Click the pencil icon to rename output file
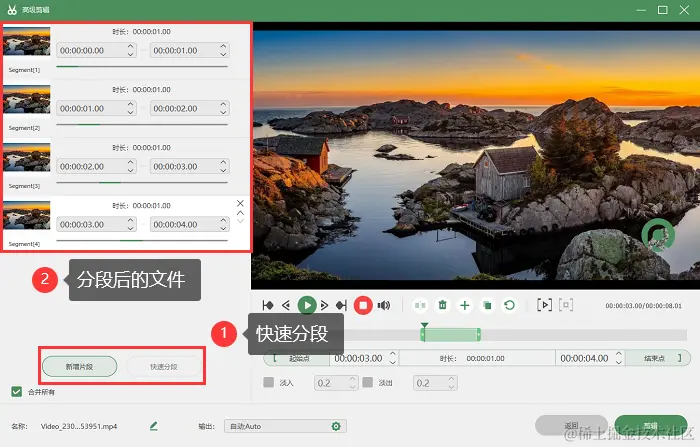The height and width of the screenshot is (447, 700). 154,426
